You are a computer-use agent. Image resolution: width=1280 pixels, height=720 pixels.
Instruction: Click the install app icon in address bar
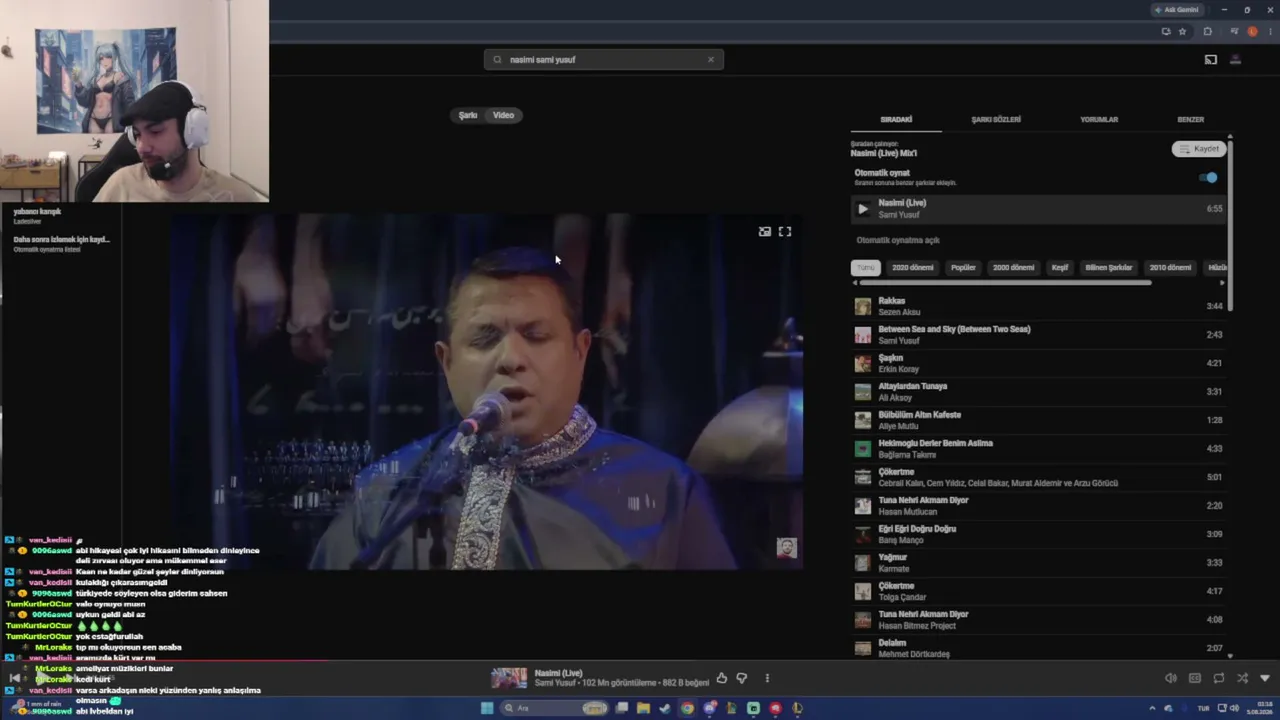[1165, 31]
